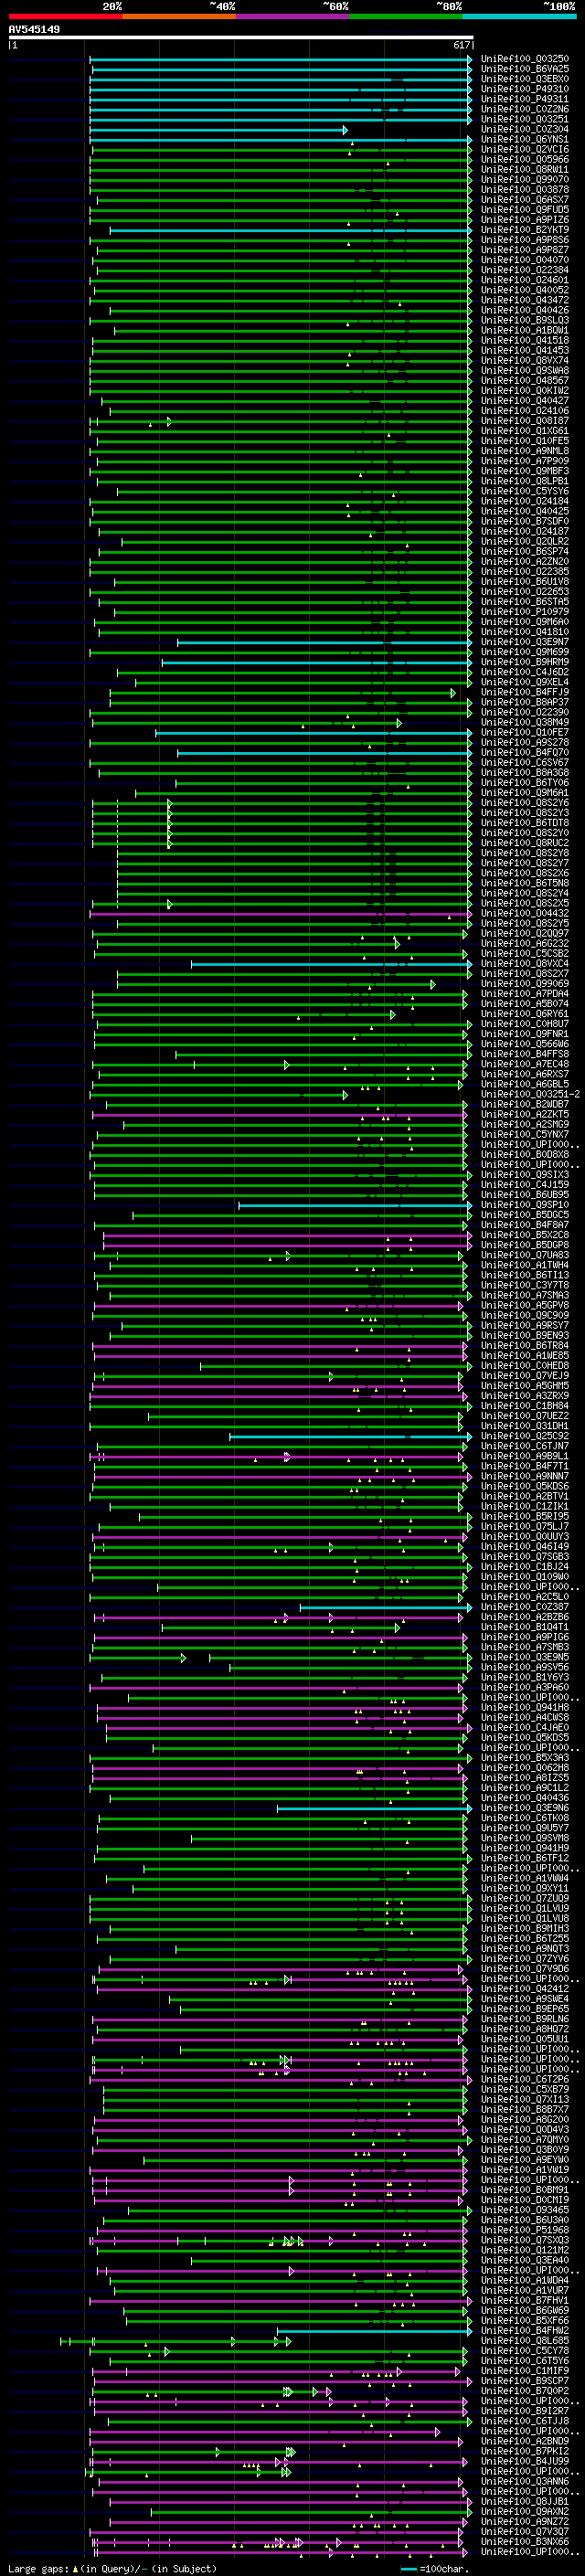Viewport: 585px width, 2576px height.
Task: Select the UniRef100_Q03878 entry
Action: click(525, 189)
